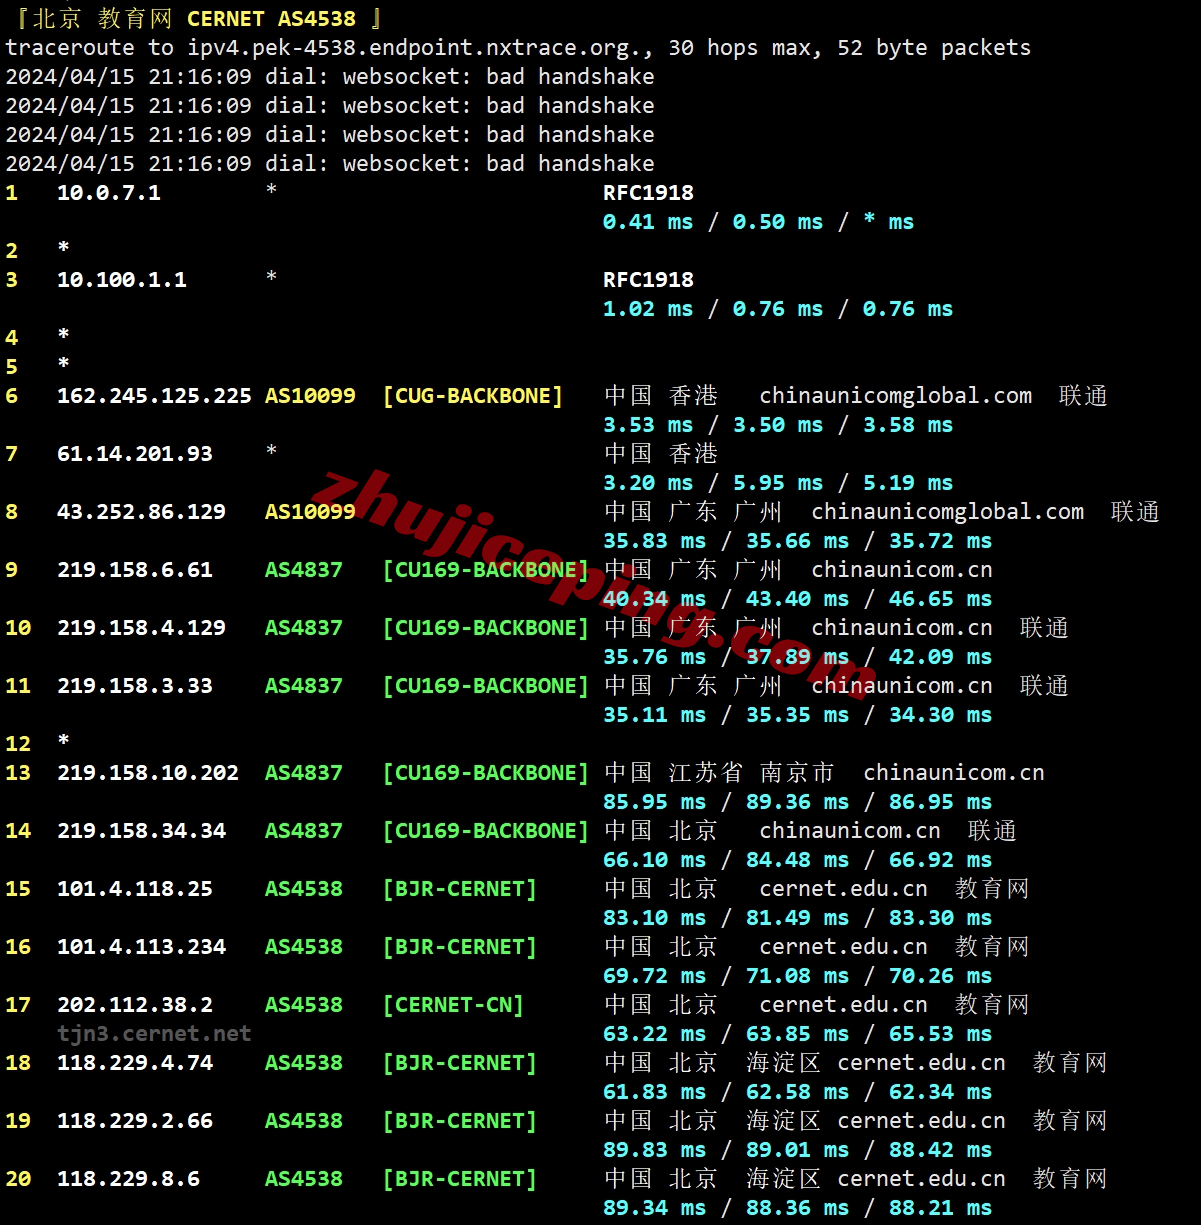Click hop number 20
Screen dimensions: 1201x1225
[x=18, y=1179]
